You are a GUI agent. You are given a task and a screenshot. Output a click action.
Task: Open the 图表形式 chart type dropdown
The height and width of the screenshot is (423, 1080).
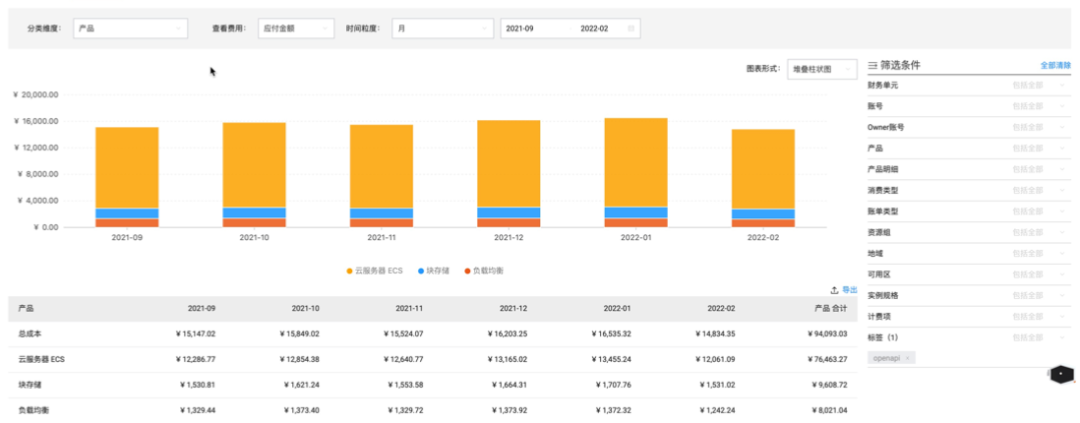pos(822,69)
